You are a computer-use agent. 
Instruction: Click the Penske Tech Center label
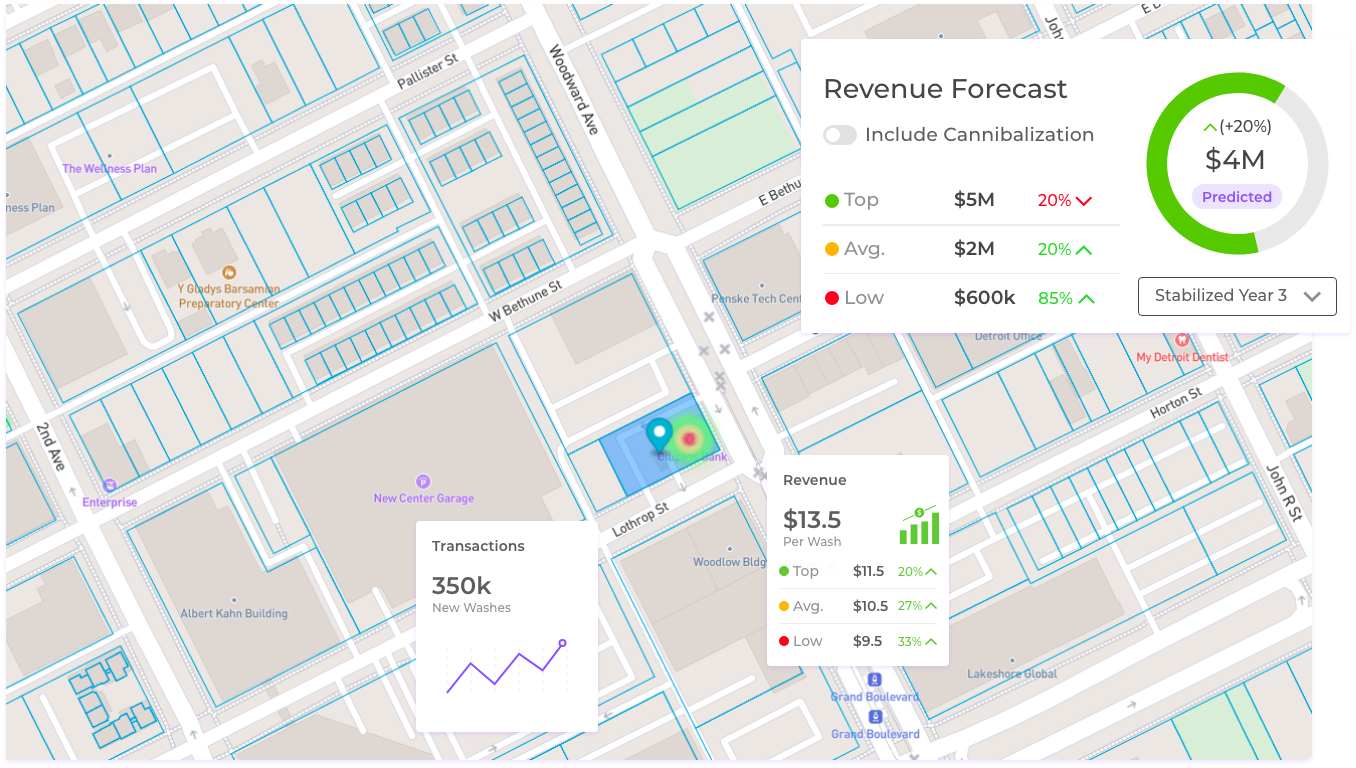click(757, 299)
